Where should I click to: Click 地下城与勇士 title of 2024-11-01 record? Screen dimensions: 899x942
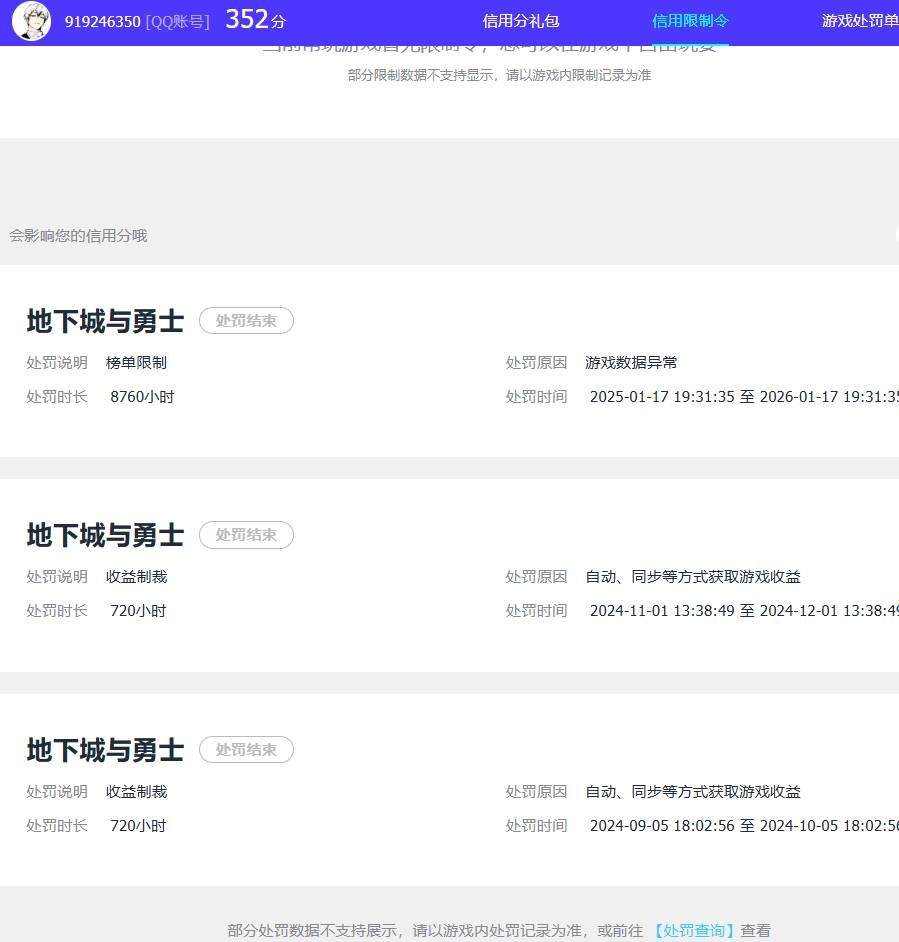(x=105, y=535)
